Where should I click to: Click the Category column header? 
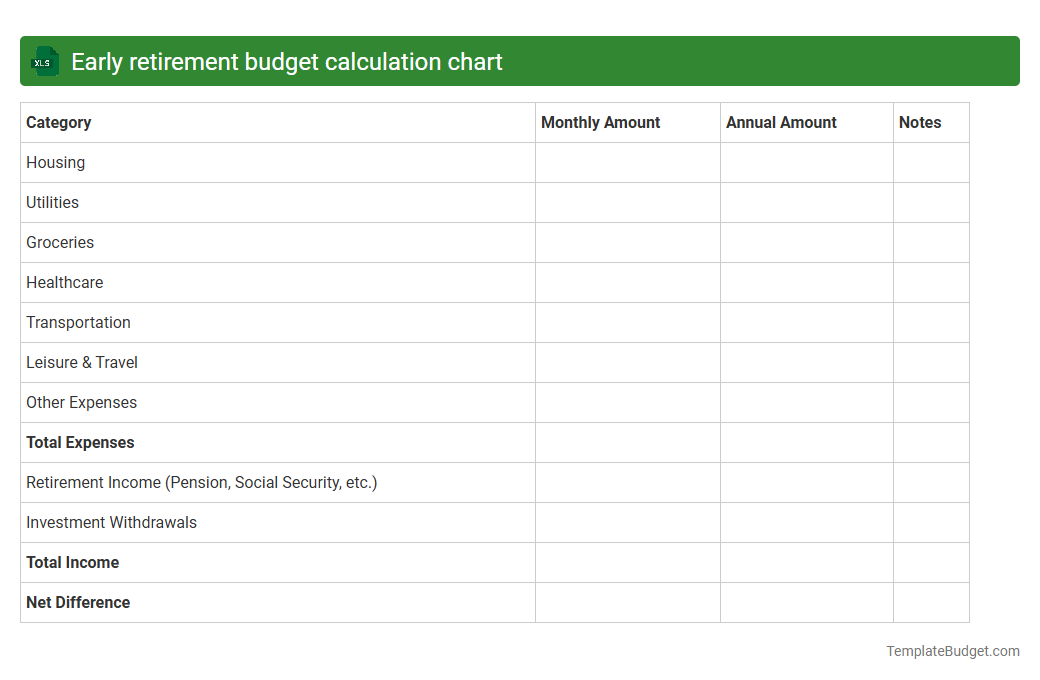coord(58,122)
